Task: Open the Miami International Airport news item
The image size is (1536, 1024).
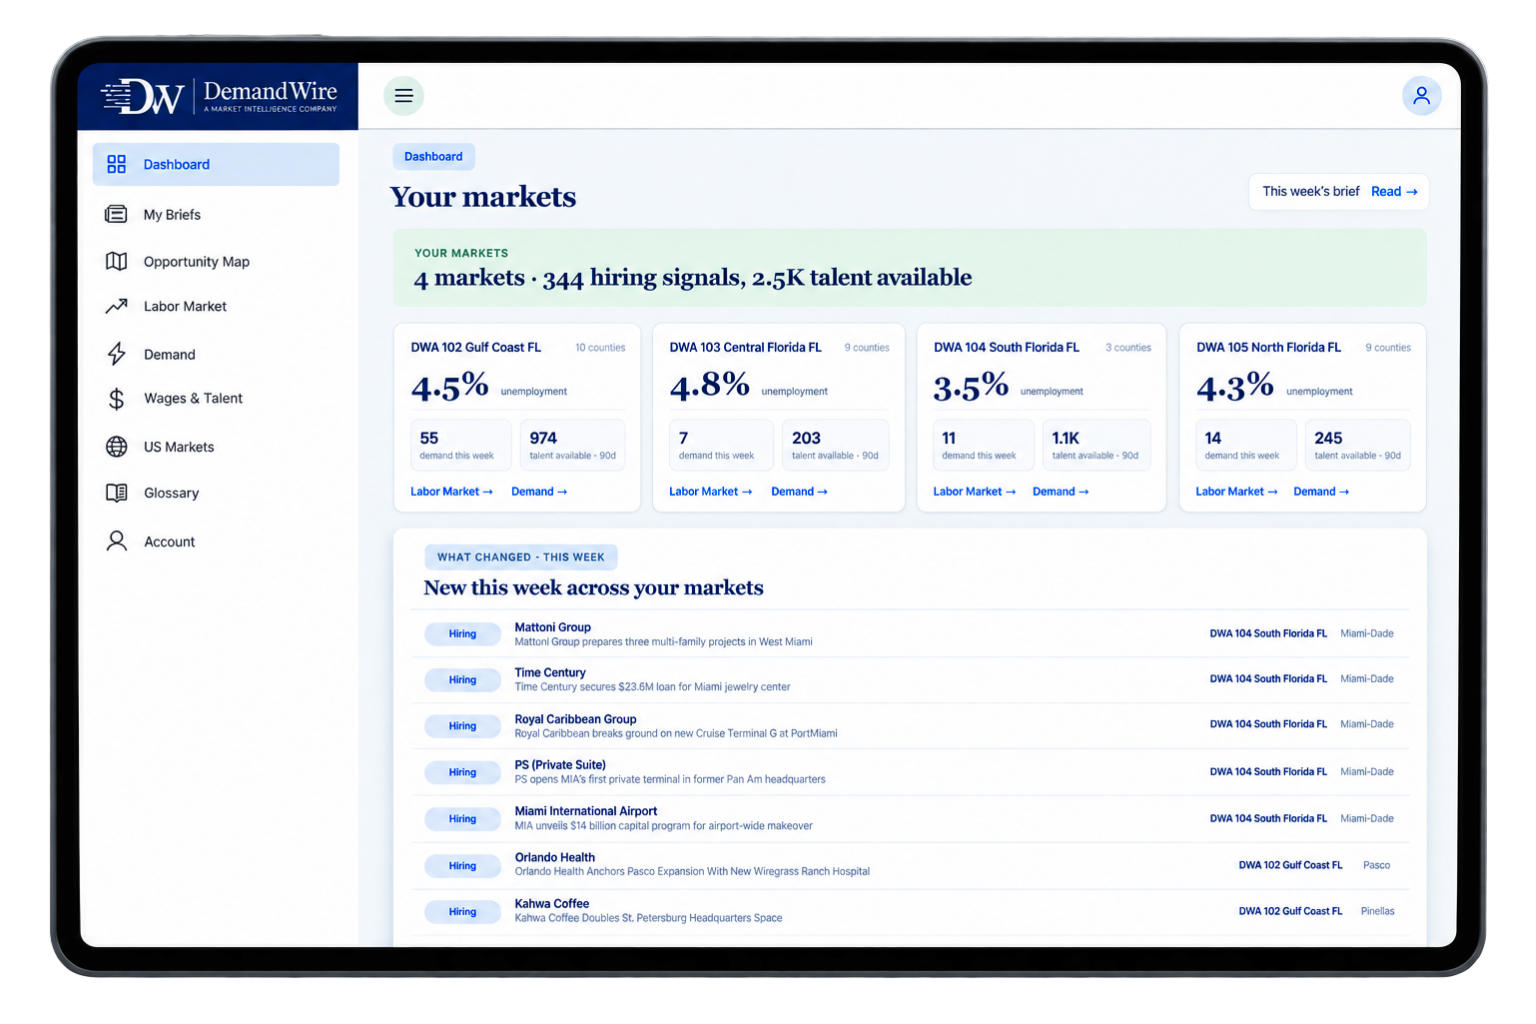Action: (910, 819)
